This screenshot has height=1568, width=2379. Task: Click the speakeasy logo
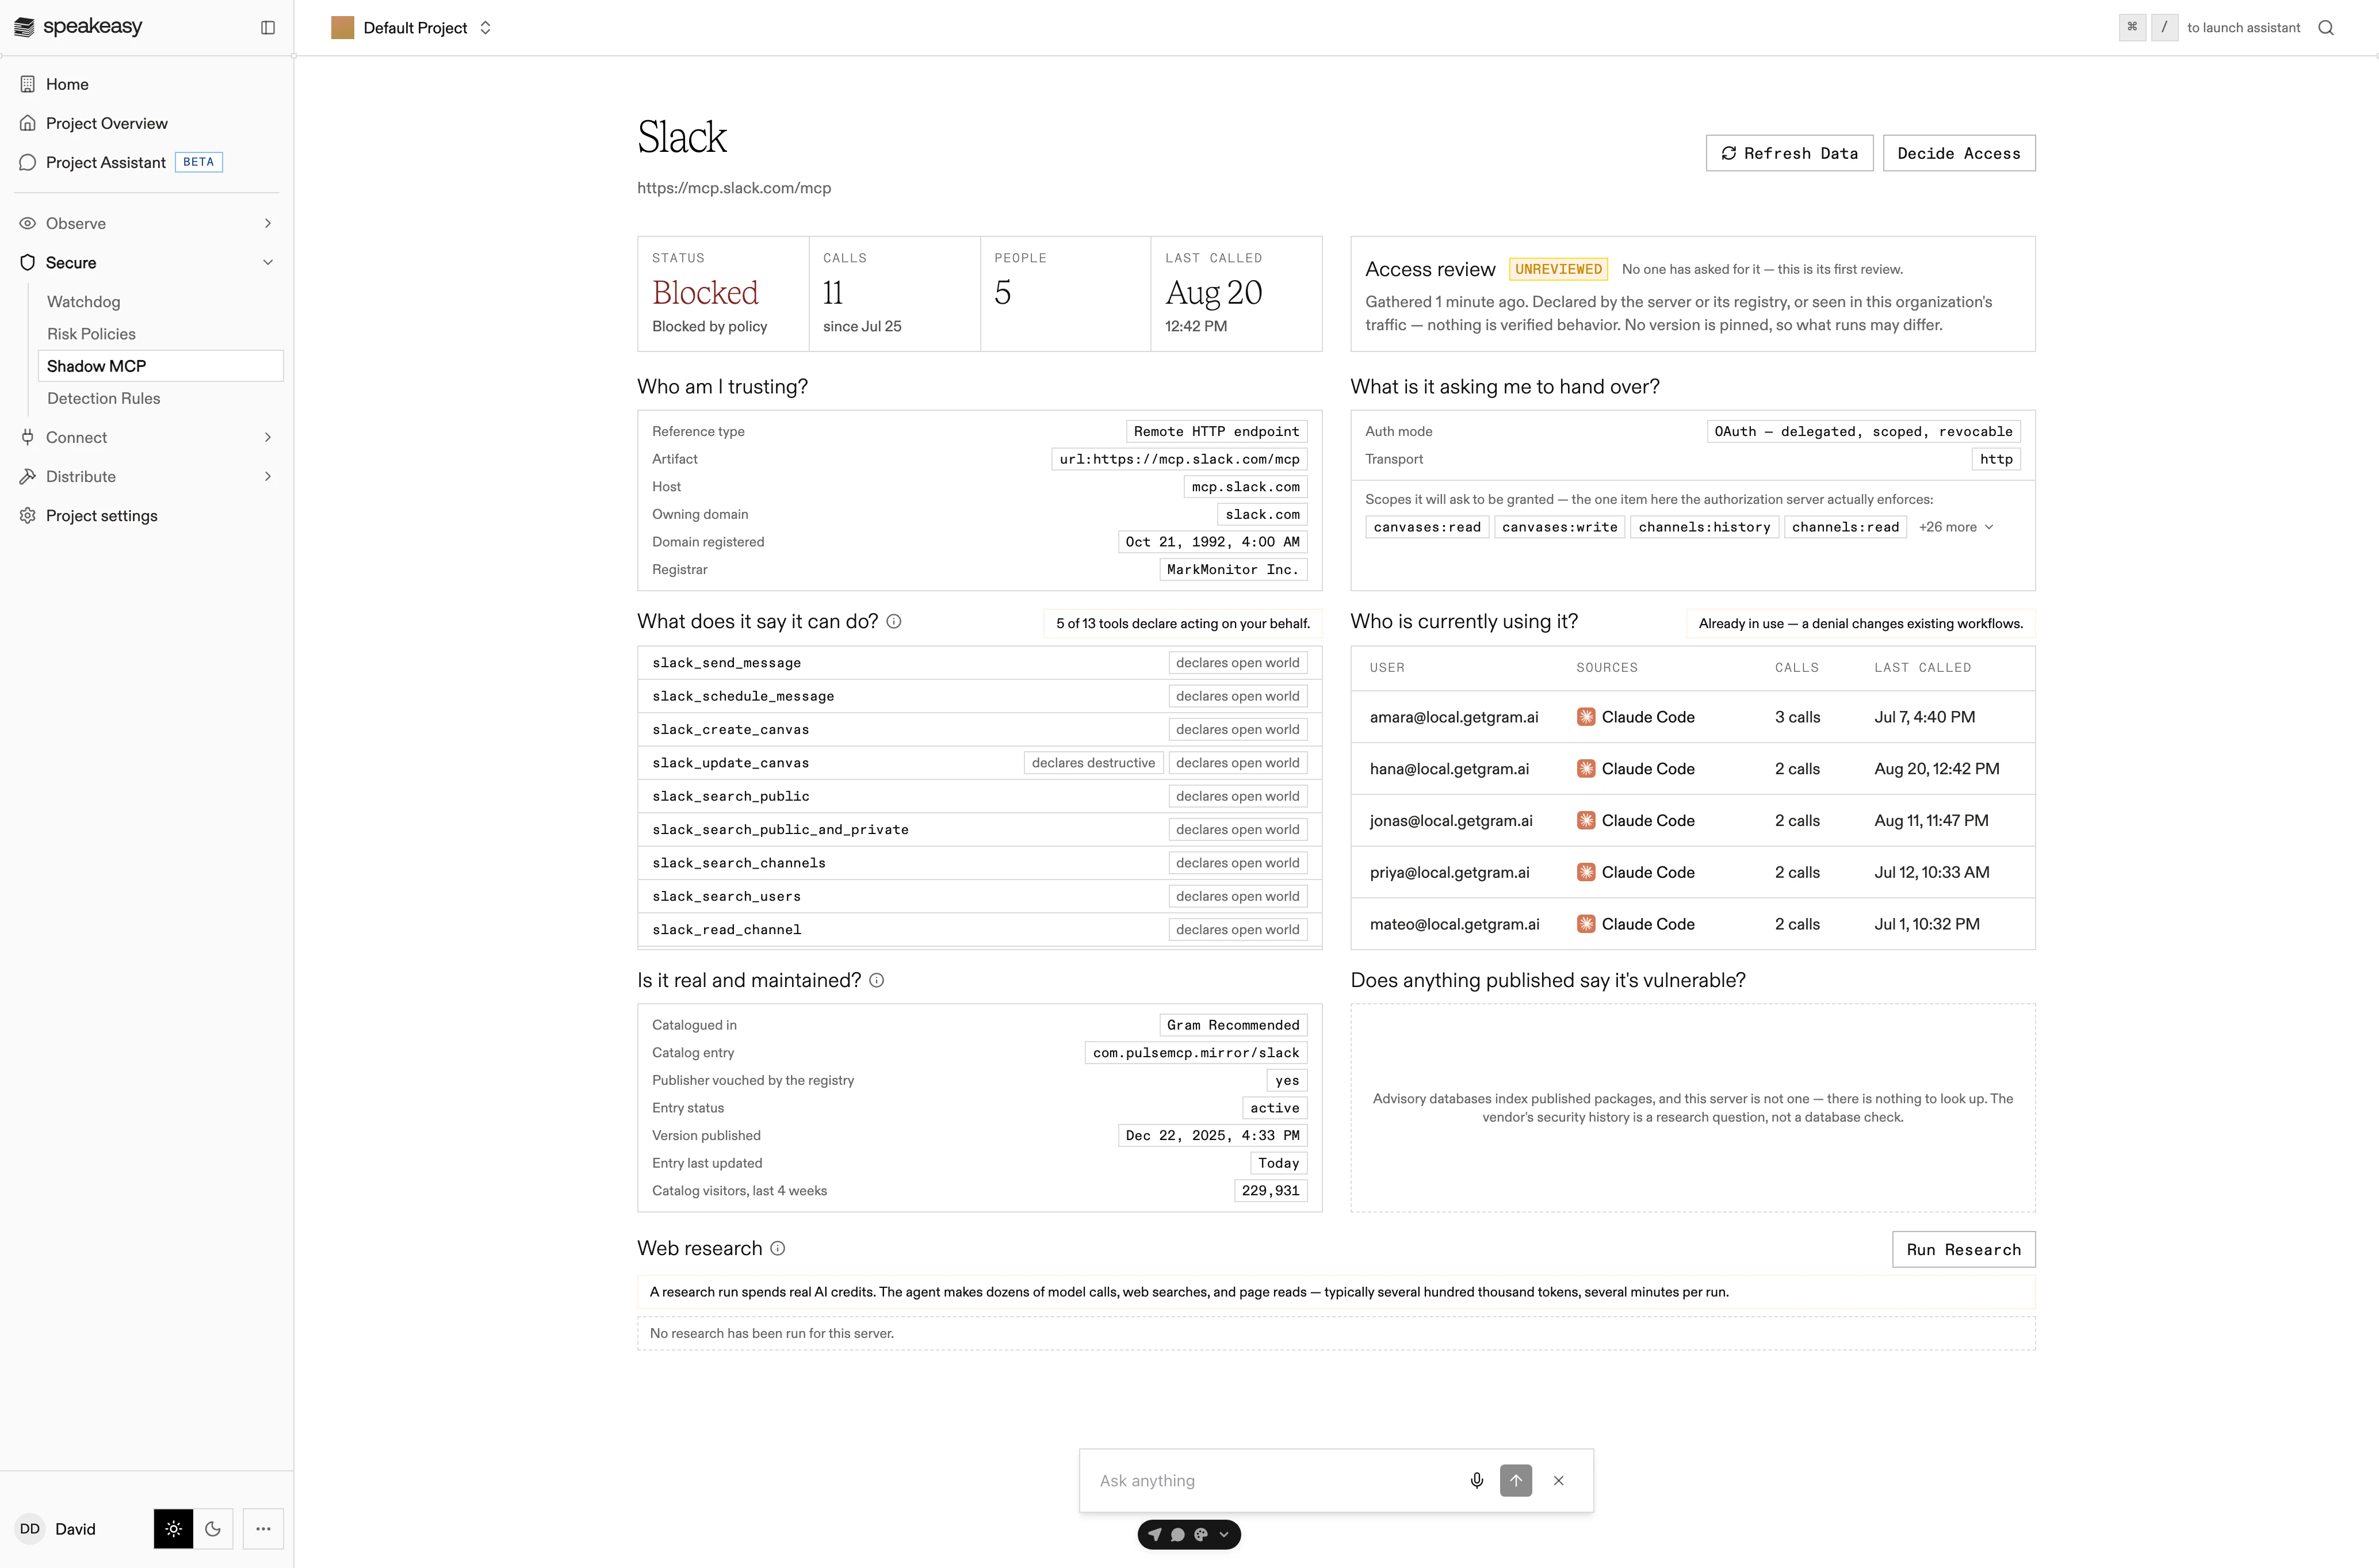click(78, 27)
